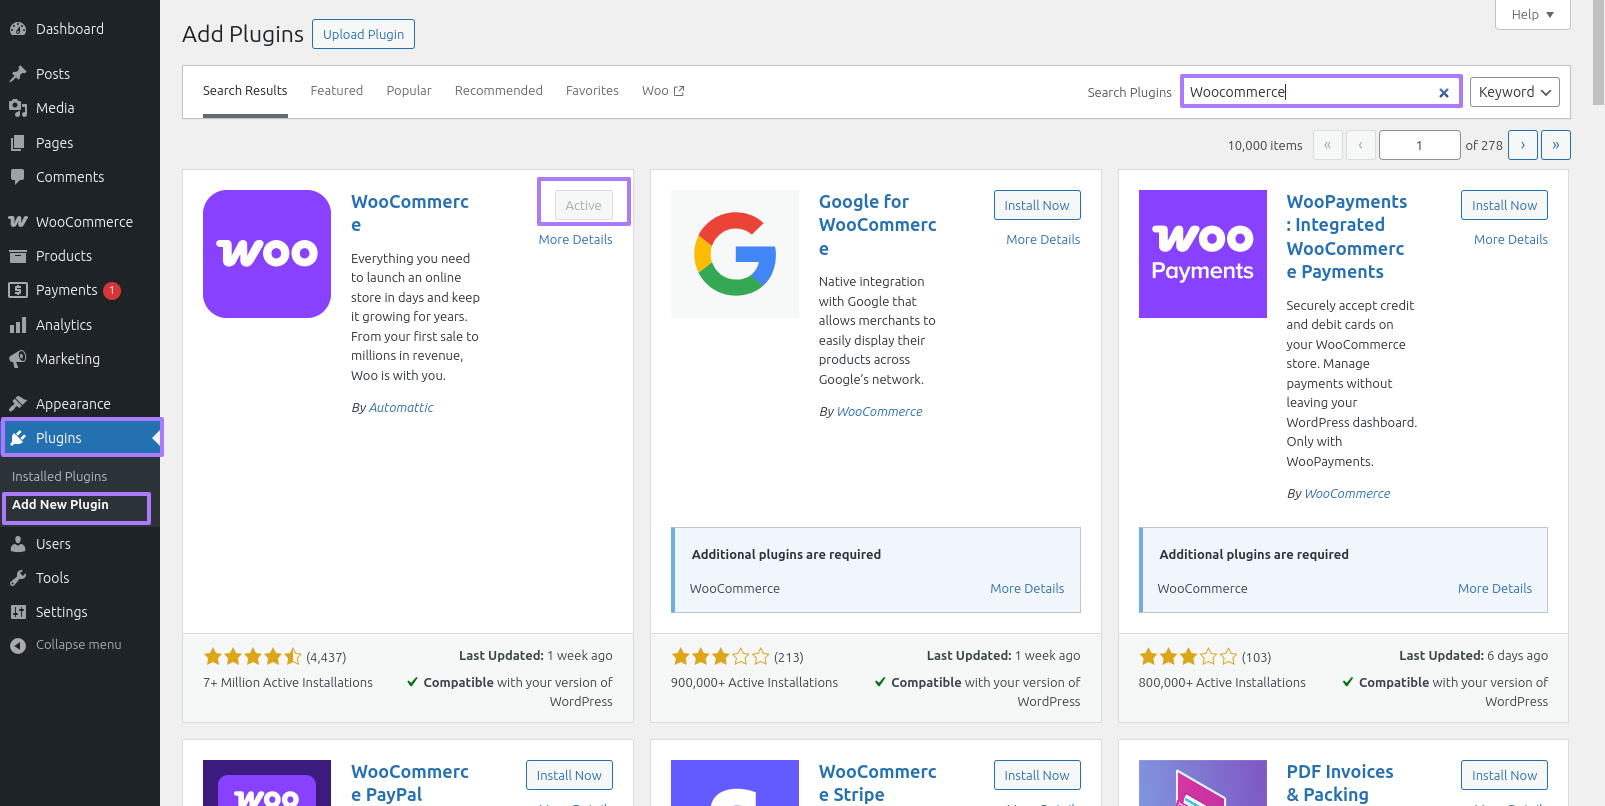
Task: Install WooCommerce PayPal plugin
Action: point(569,775)
